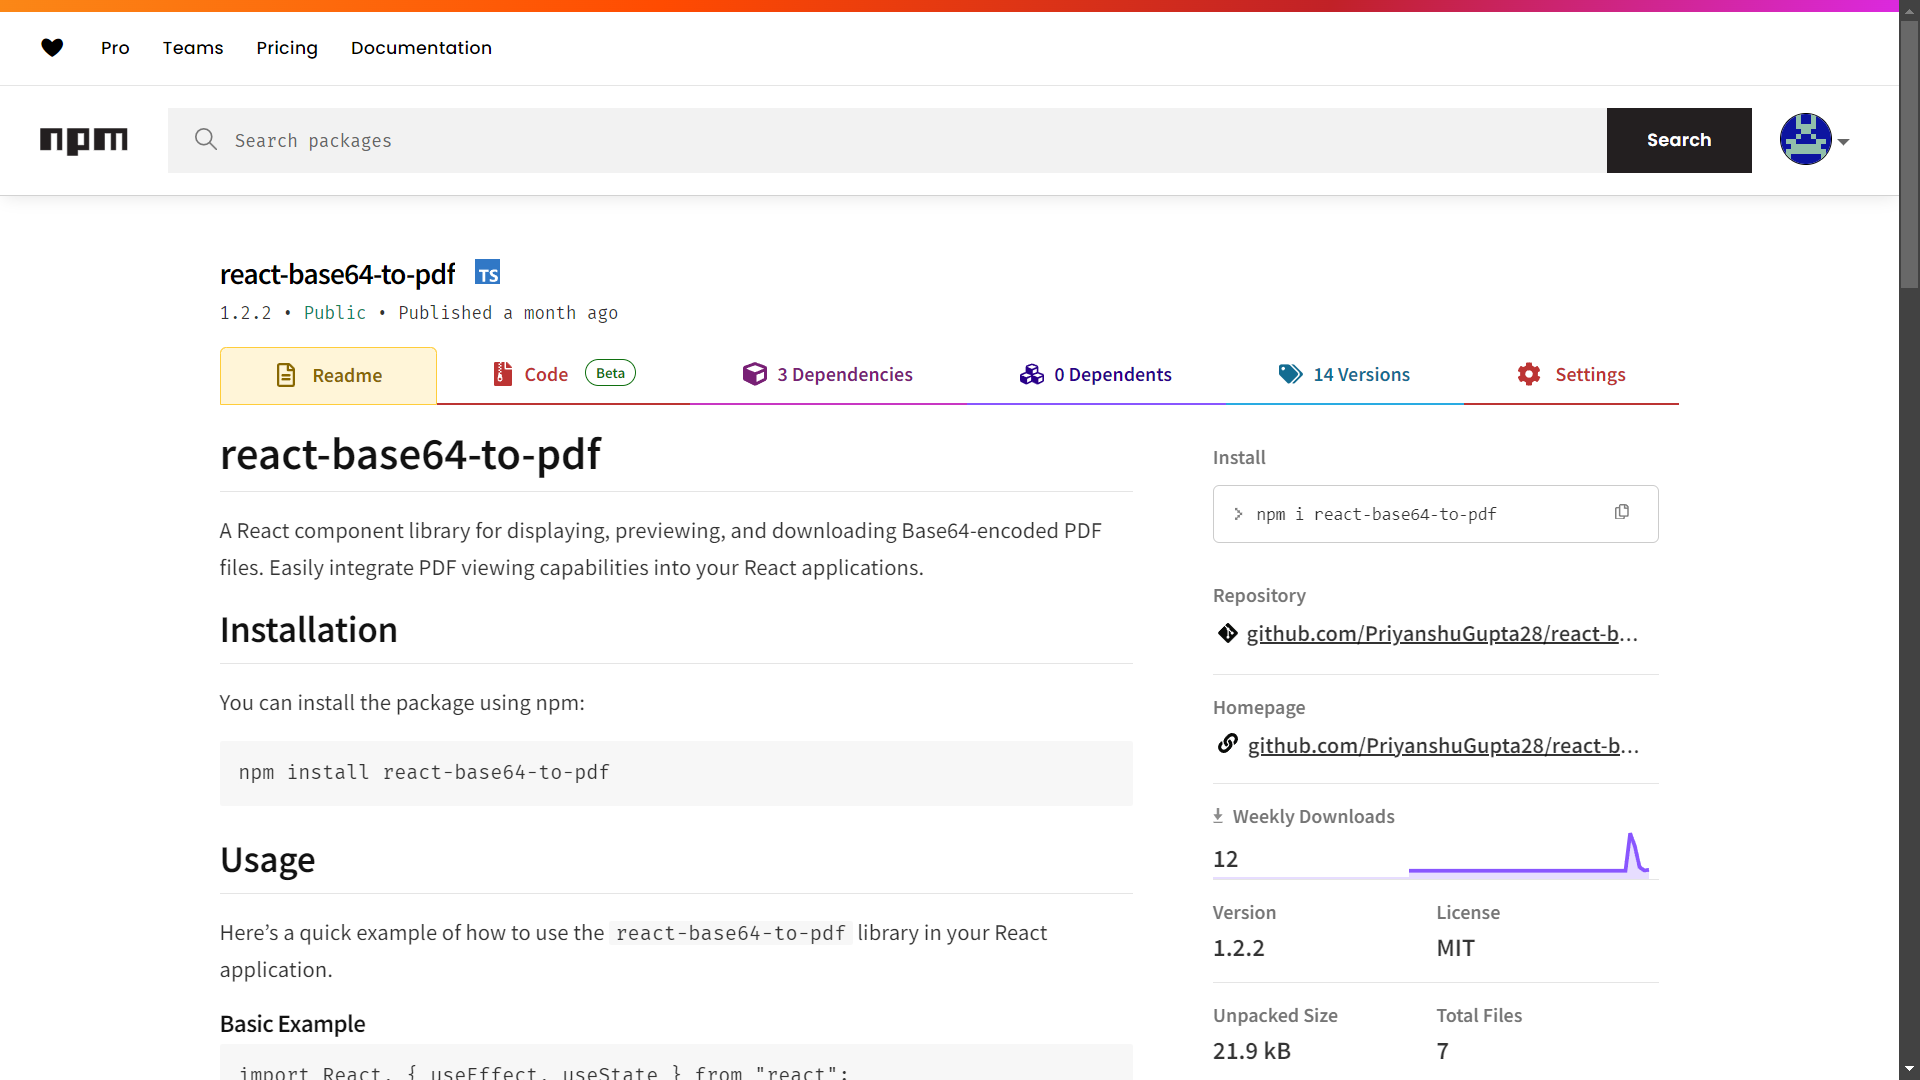Switch to the Code Beta tab
This screenshot has width=1920, height=1080.
point(547,374)
